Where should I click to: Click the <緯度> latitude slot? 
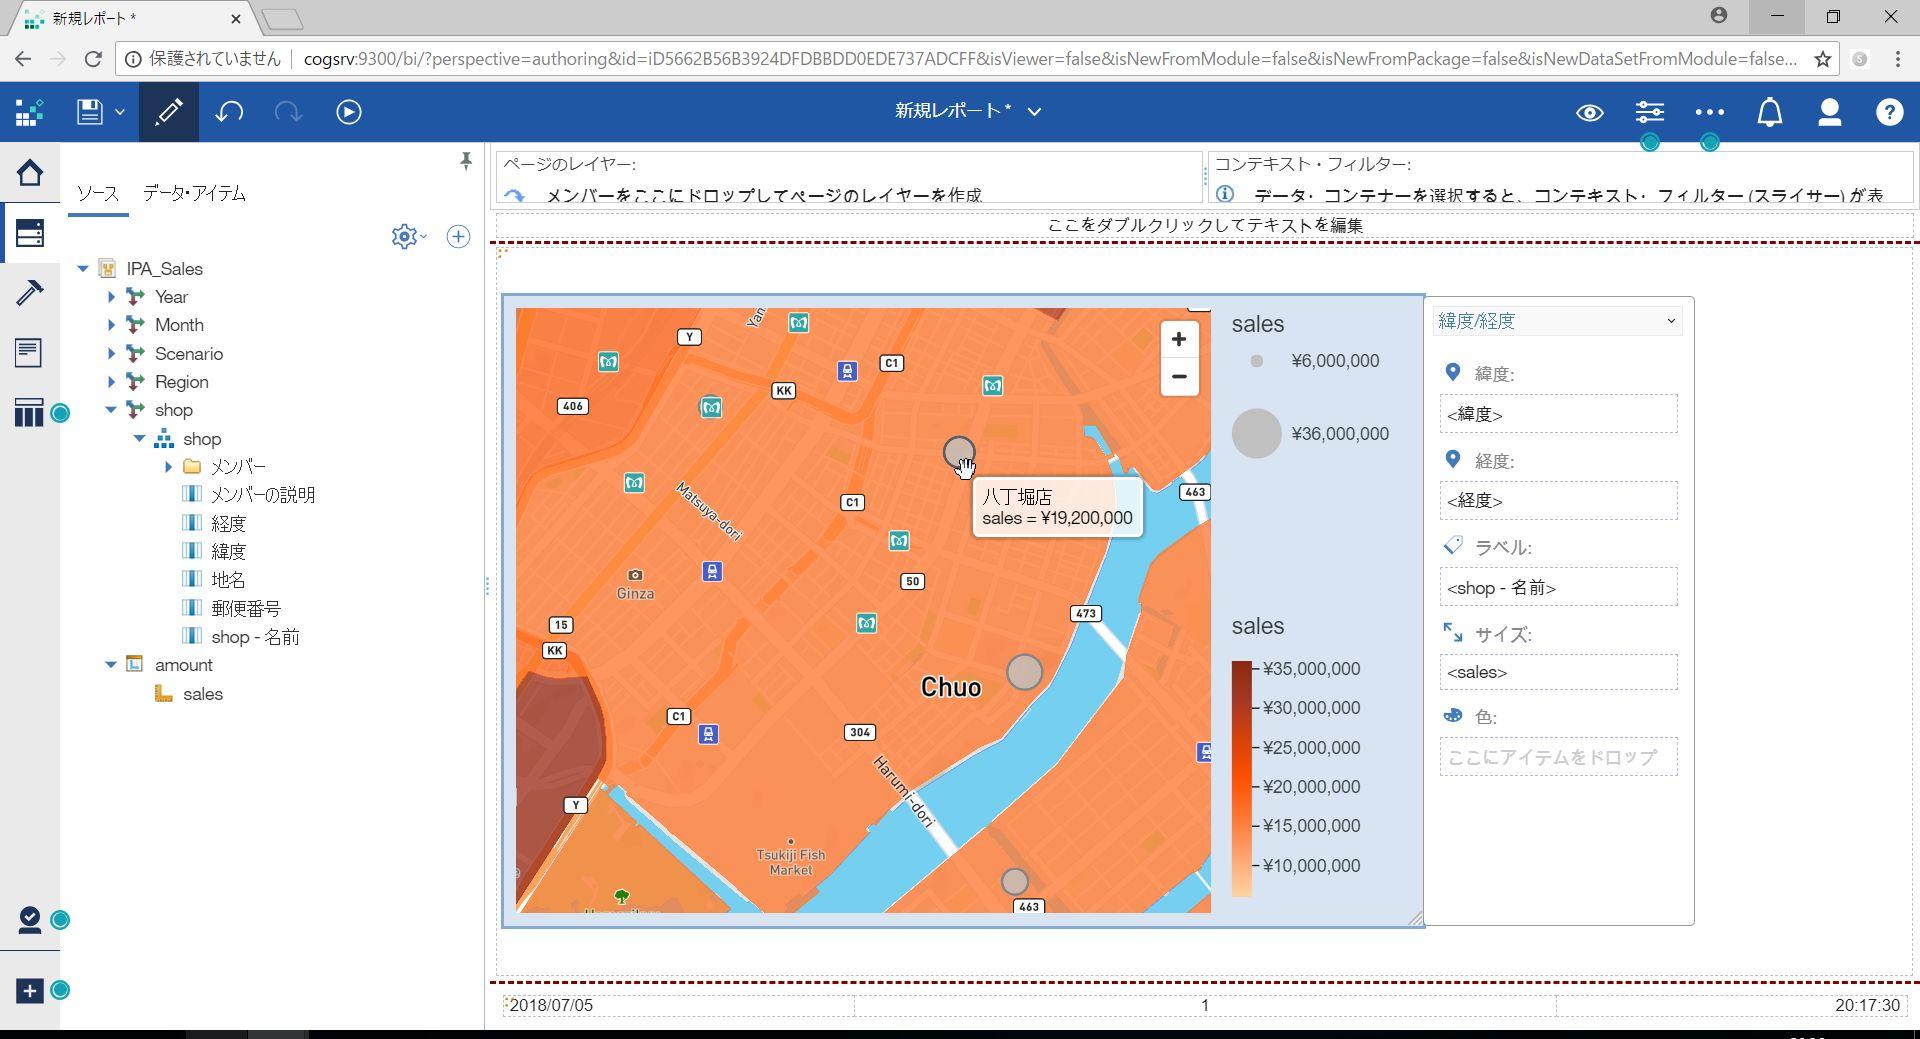point(1558,414)
